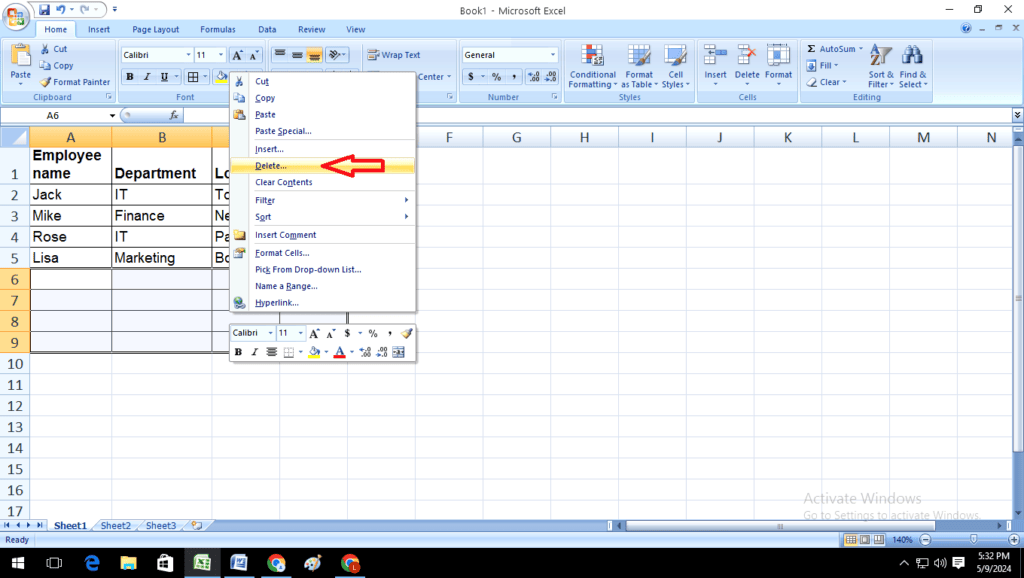The height and width of the screenshot is (578, 1024).
Task: Switch to the Page Layout ribbon tab
Action: 155,30
